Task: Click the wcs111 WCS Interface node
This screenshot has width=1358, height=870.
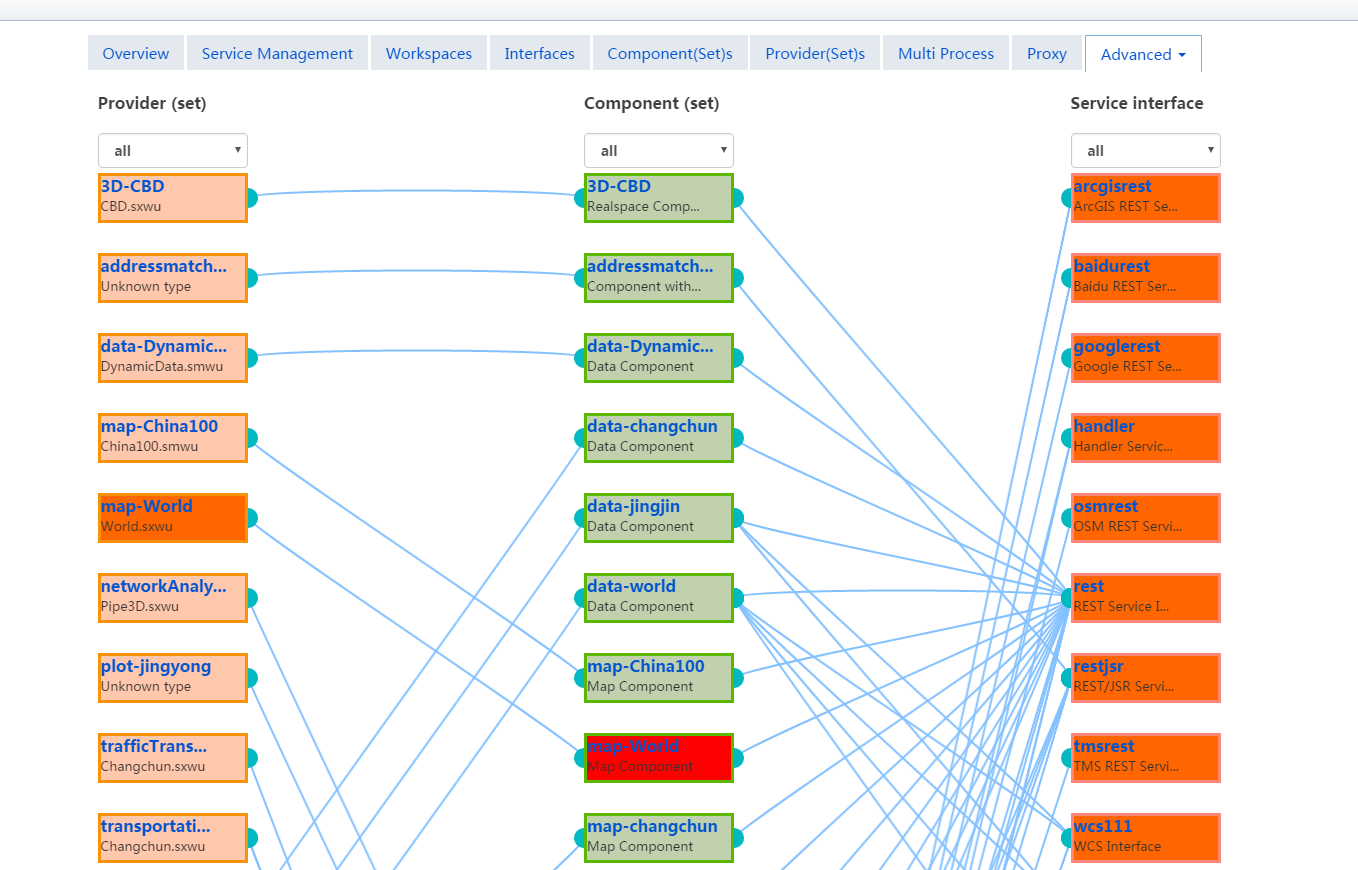Action: [1145, 838]
